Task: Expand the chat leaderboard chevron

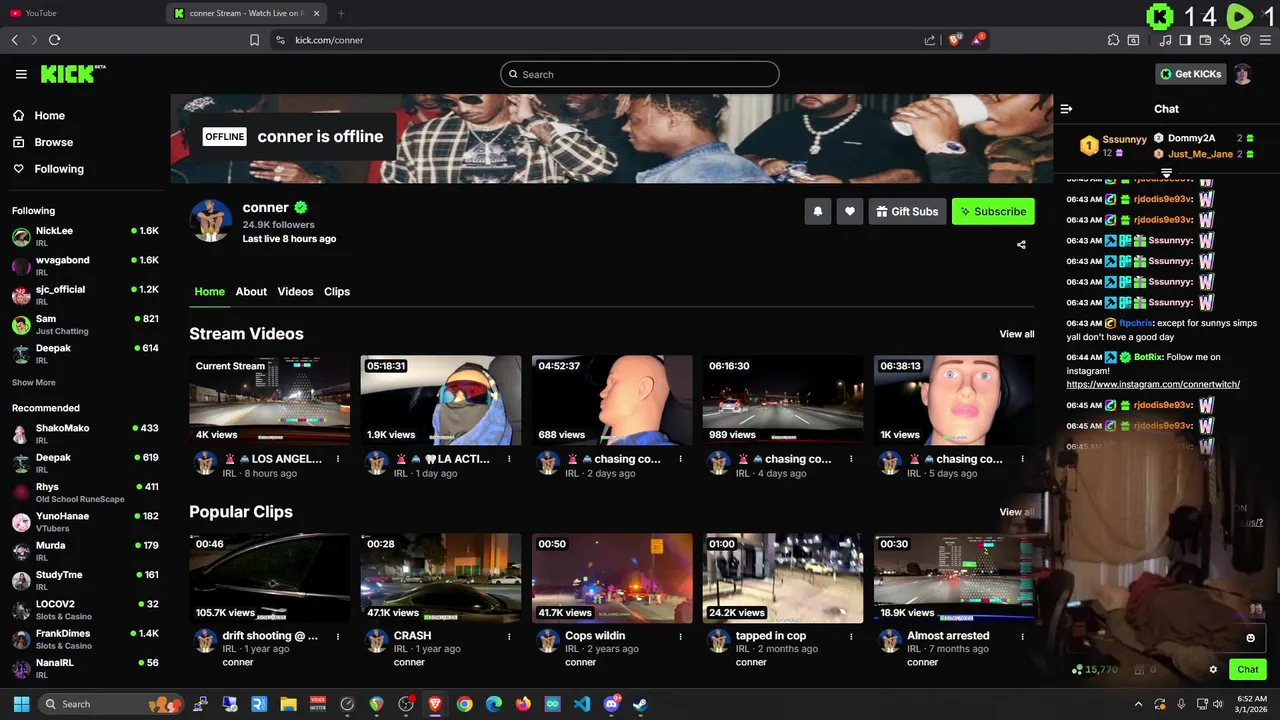Action: pyautogui.click(x=1166, y=174)
